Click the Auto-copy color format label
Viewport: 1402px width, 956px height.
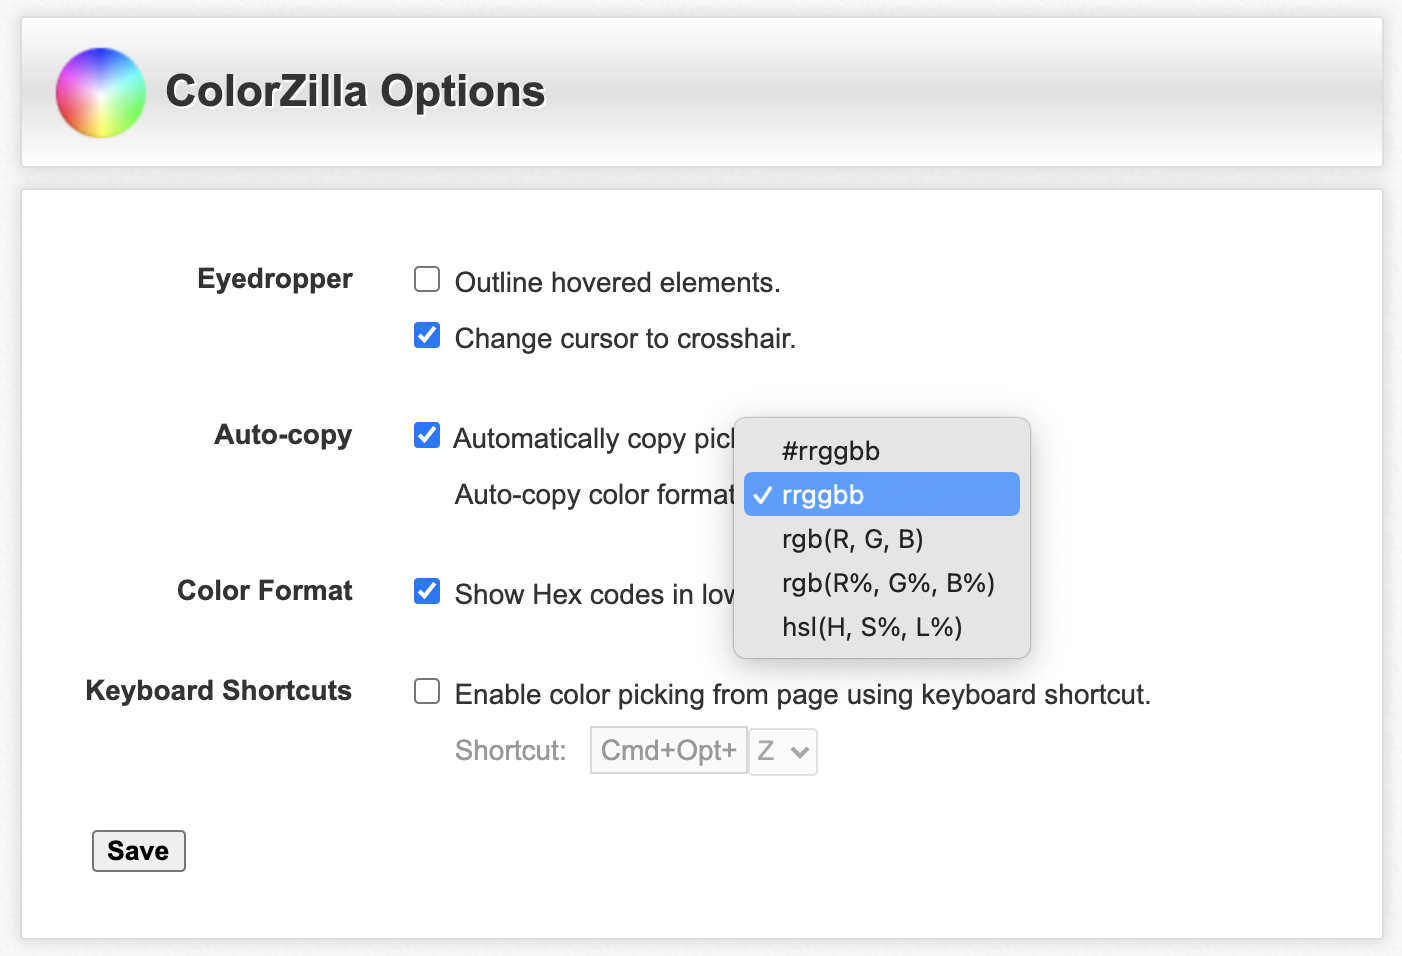pos(595,494)
